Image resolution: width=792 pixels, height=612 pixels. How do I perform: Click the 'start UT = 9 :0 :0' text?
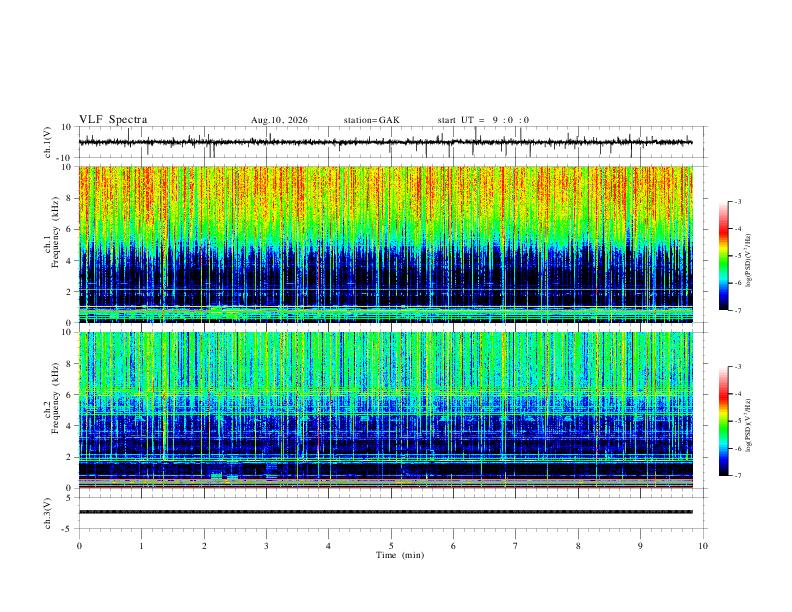(x=483, y=120)
